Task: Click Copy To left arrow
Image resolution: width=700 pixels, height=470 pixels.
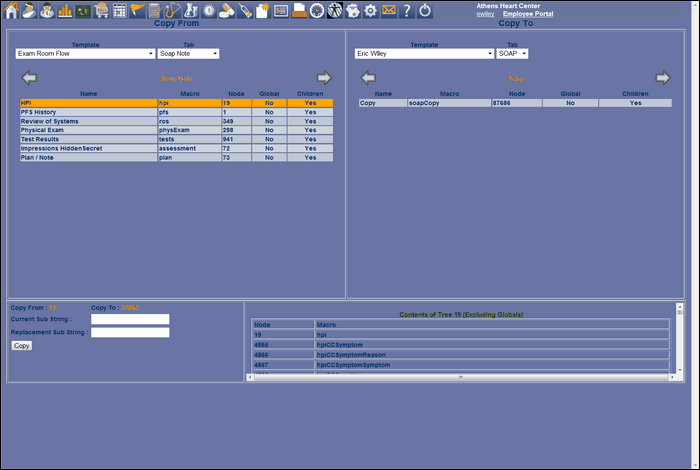Action: tap(368, 78)
